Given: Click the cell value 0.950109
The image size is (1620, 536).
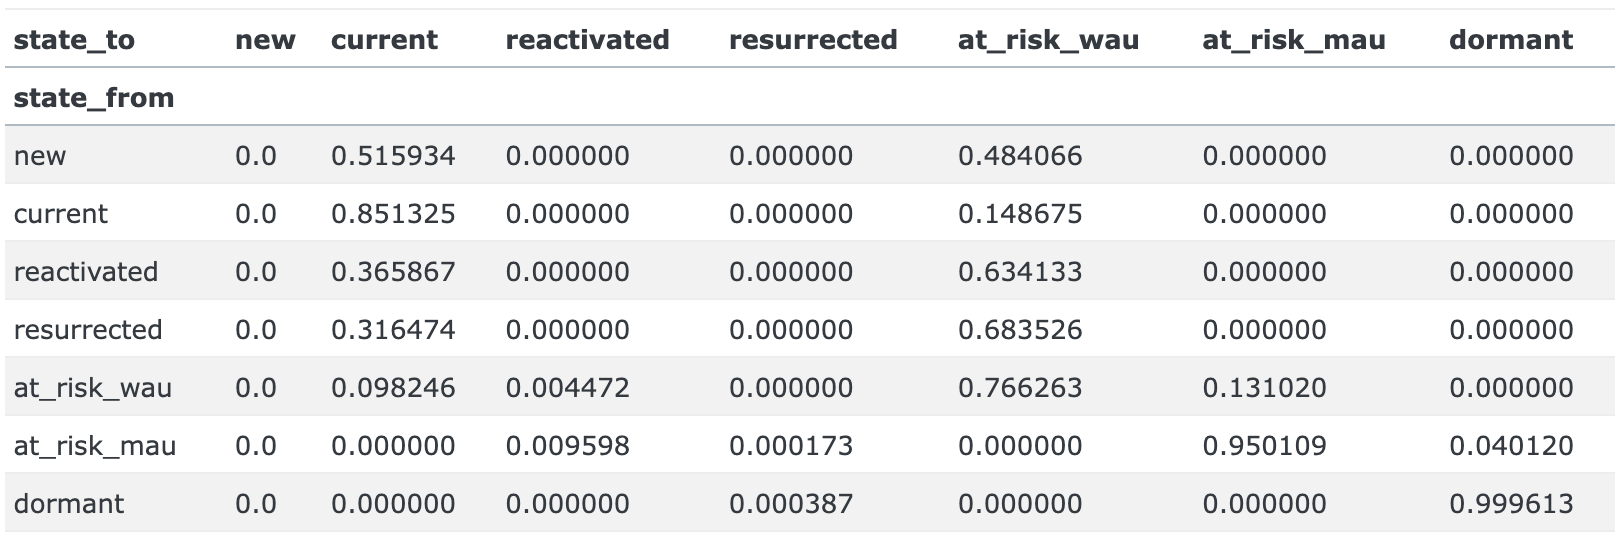Looking at the screenshot, I should coord(1264,446).
